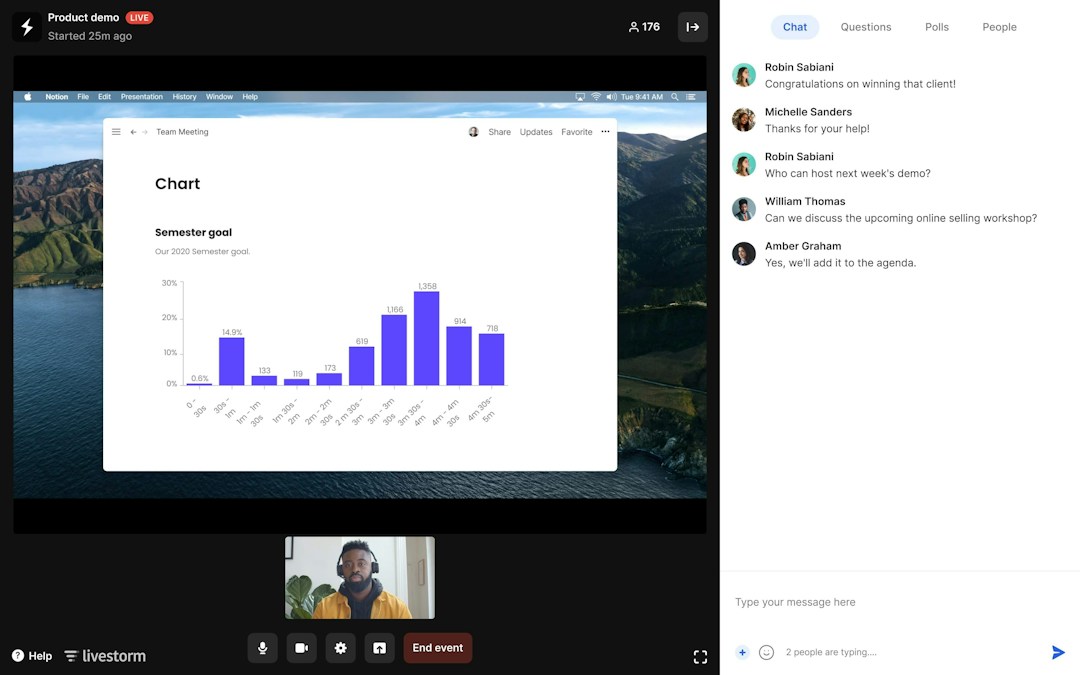Click the share screen button
1080x675 pixels.
[x=380, y=648]
